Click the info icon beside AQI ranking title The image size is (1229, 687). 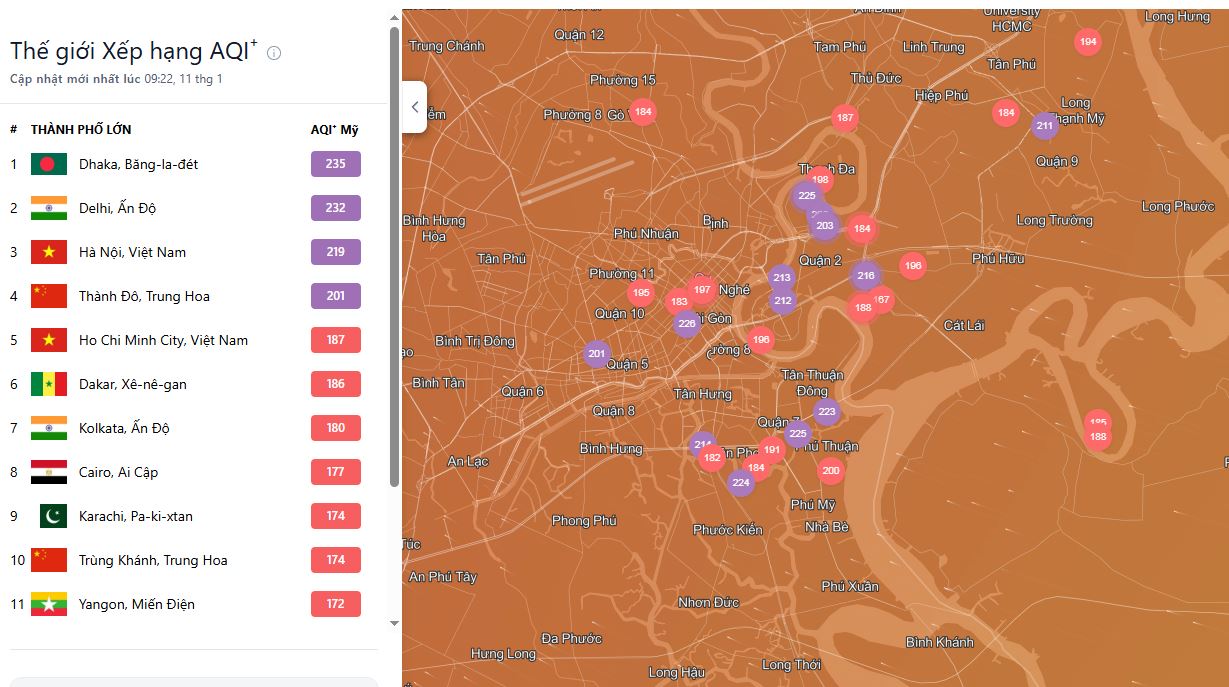274,53
